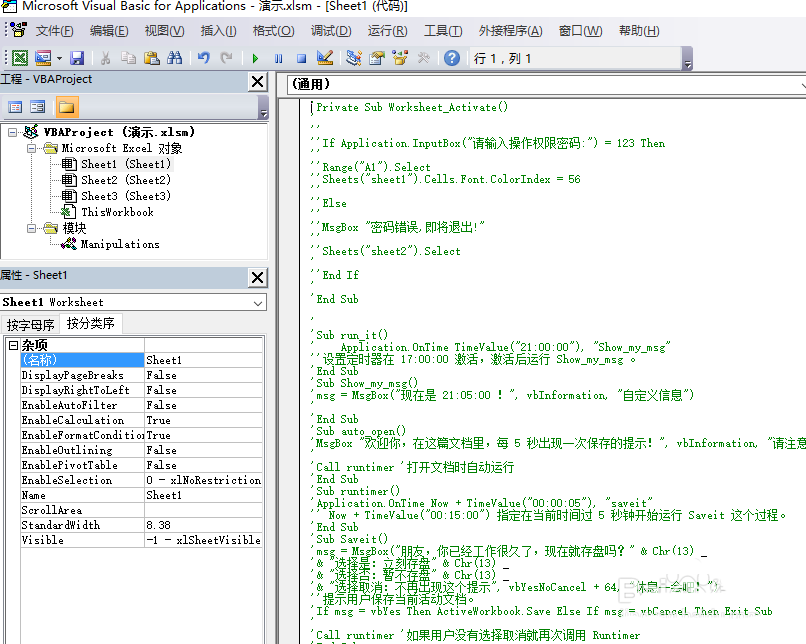This screenshot has width=806, height=644.
Task: Open the 编辑(E) menu
Action: point(109,31)
